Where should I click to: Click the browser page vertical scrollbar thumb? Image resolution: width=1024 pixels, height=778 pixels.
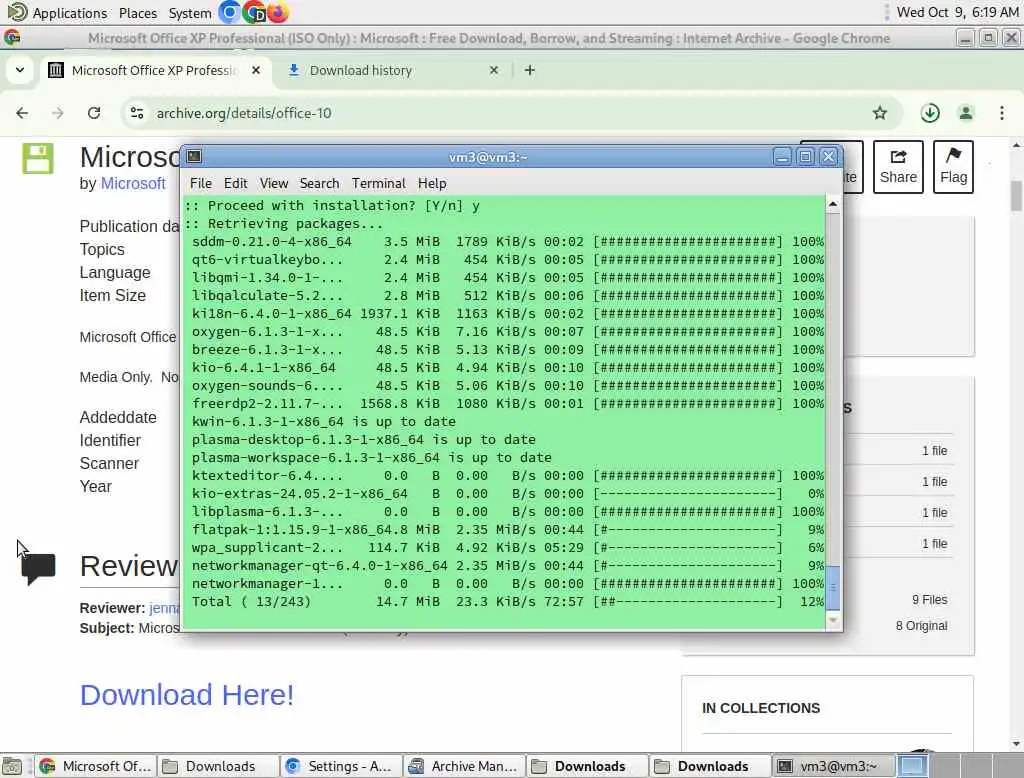click(1016, 196)
